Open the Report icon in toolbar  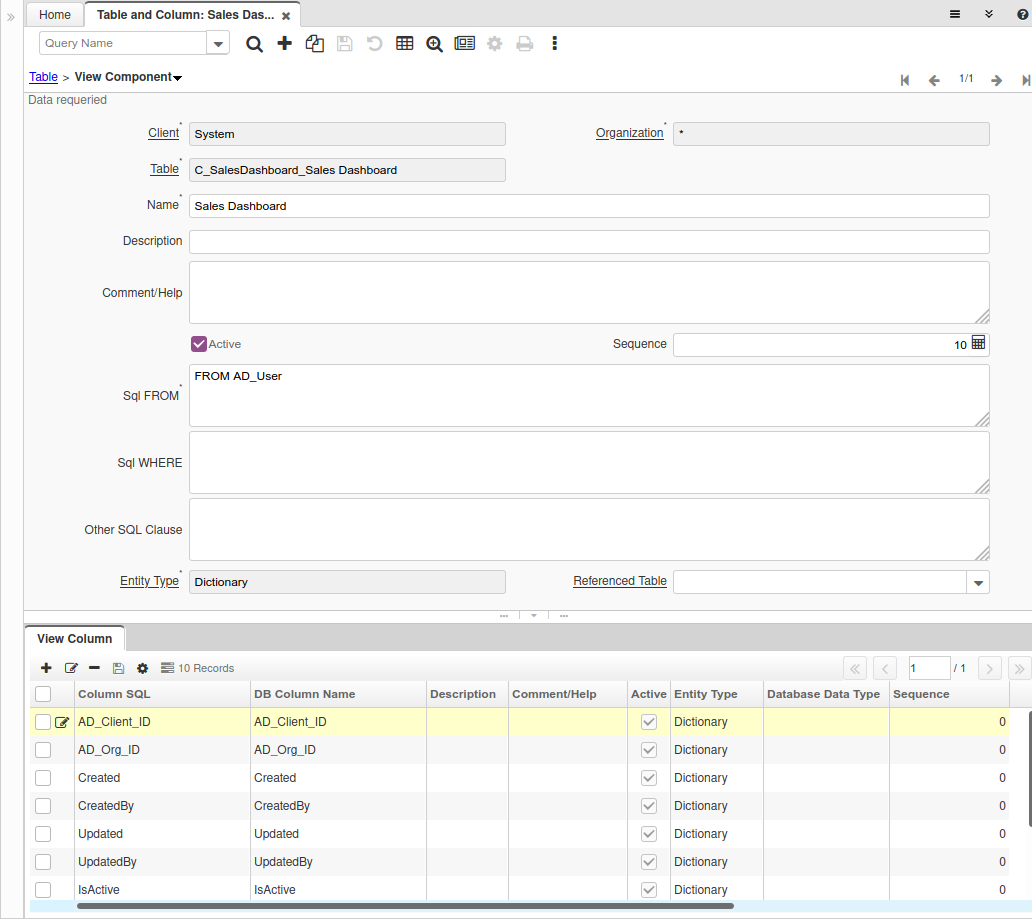[x=465, y=44]
